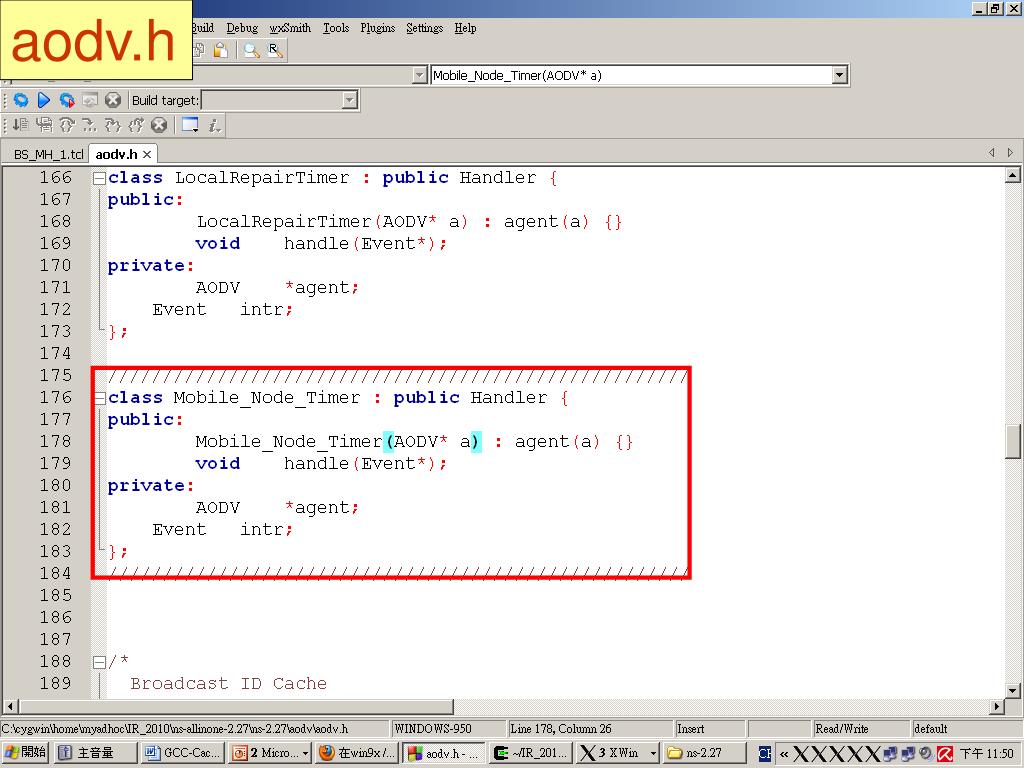Click the Step out debug icon
Screen dimensions: 1024x768
[113, 125]
